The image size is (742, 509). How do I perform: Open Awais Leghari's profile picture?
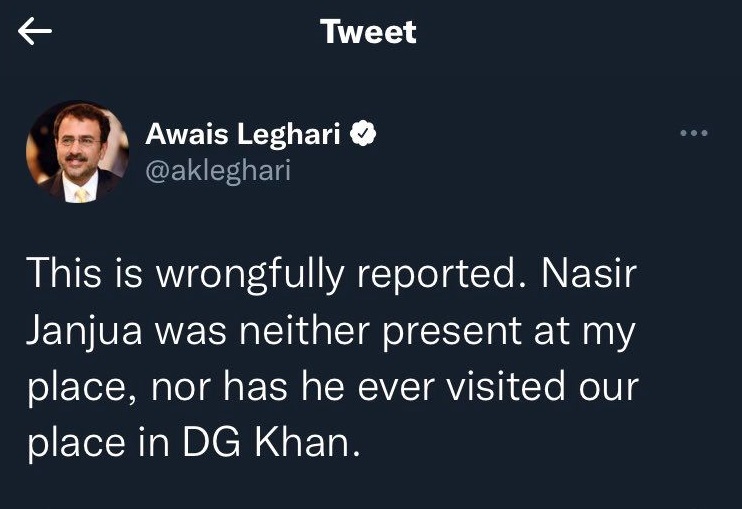pyautogui.click(x=78, y=152)
